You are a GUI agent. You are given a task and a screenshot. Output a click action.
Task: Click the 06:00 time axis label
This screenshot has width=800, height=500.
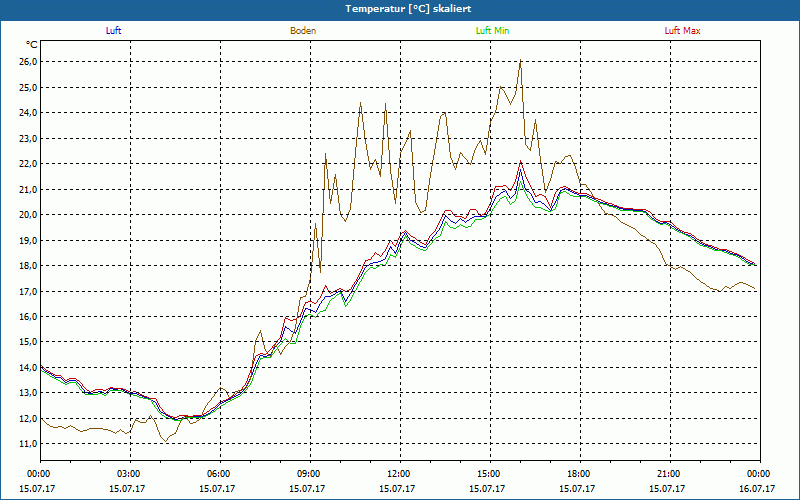(x=220, y=474)
